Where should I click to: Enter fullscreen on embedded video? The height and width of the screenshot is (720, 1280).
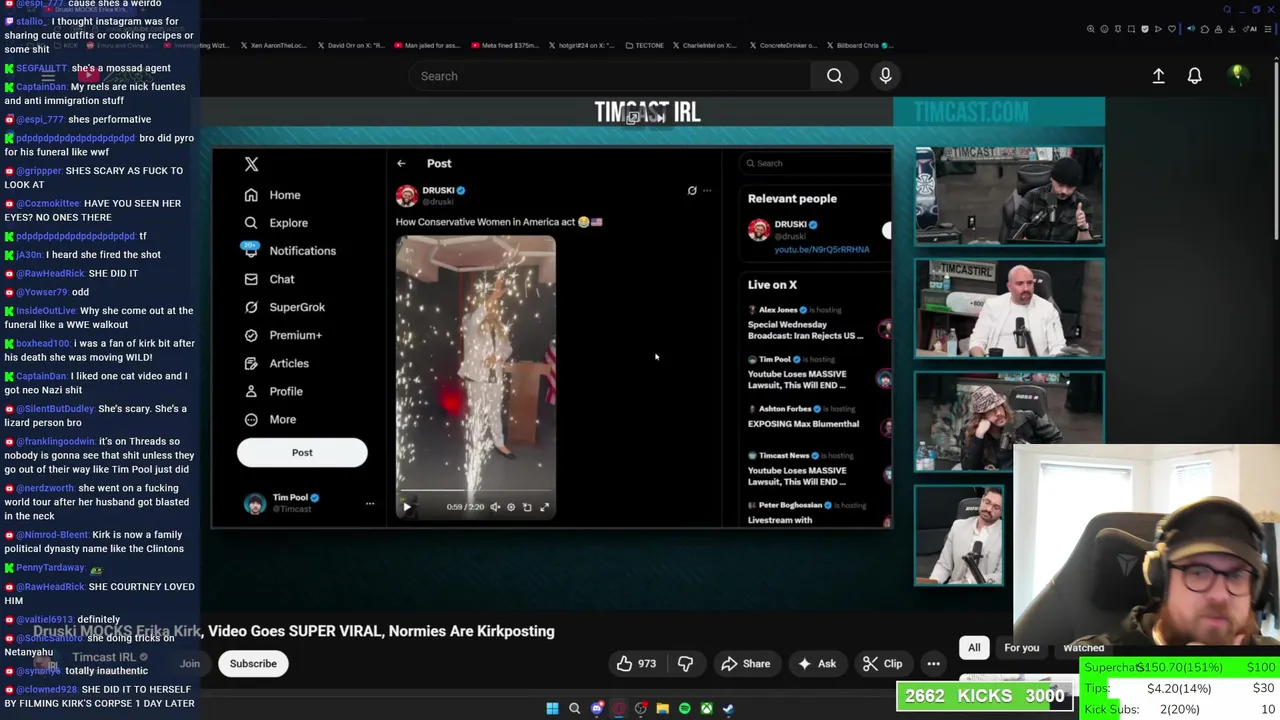click(x=544, y=507)
